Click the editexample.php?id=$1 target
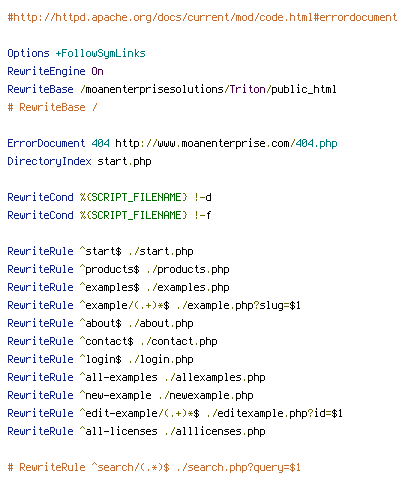This screenshot has height=484, width=406. [x=275, y=413]
